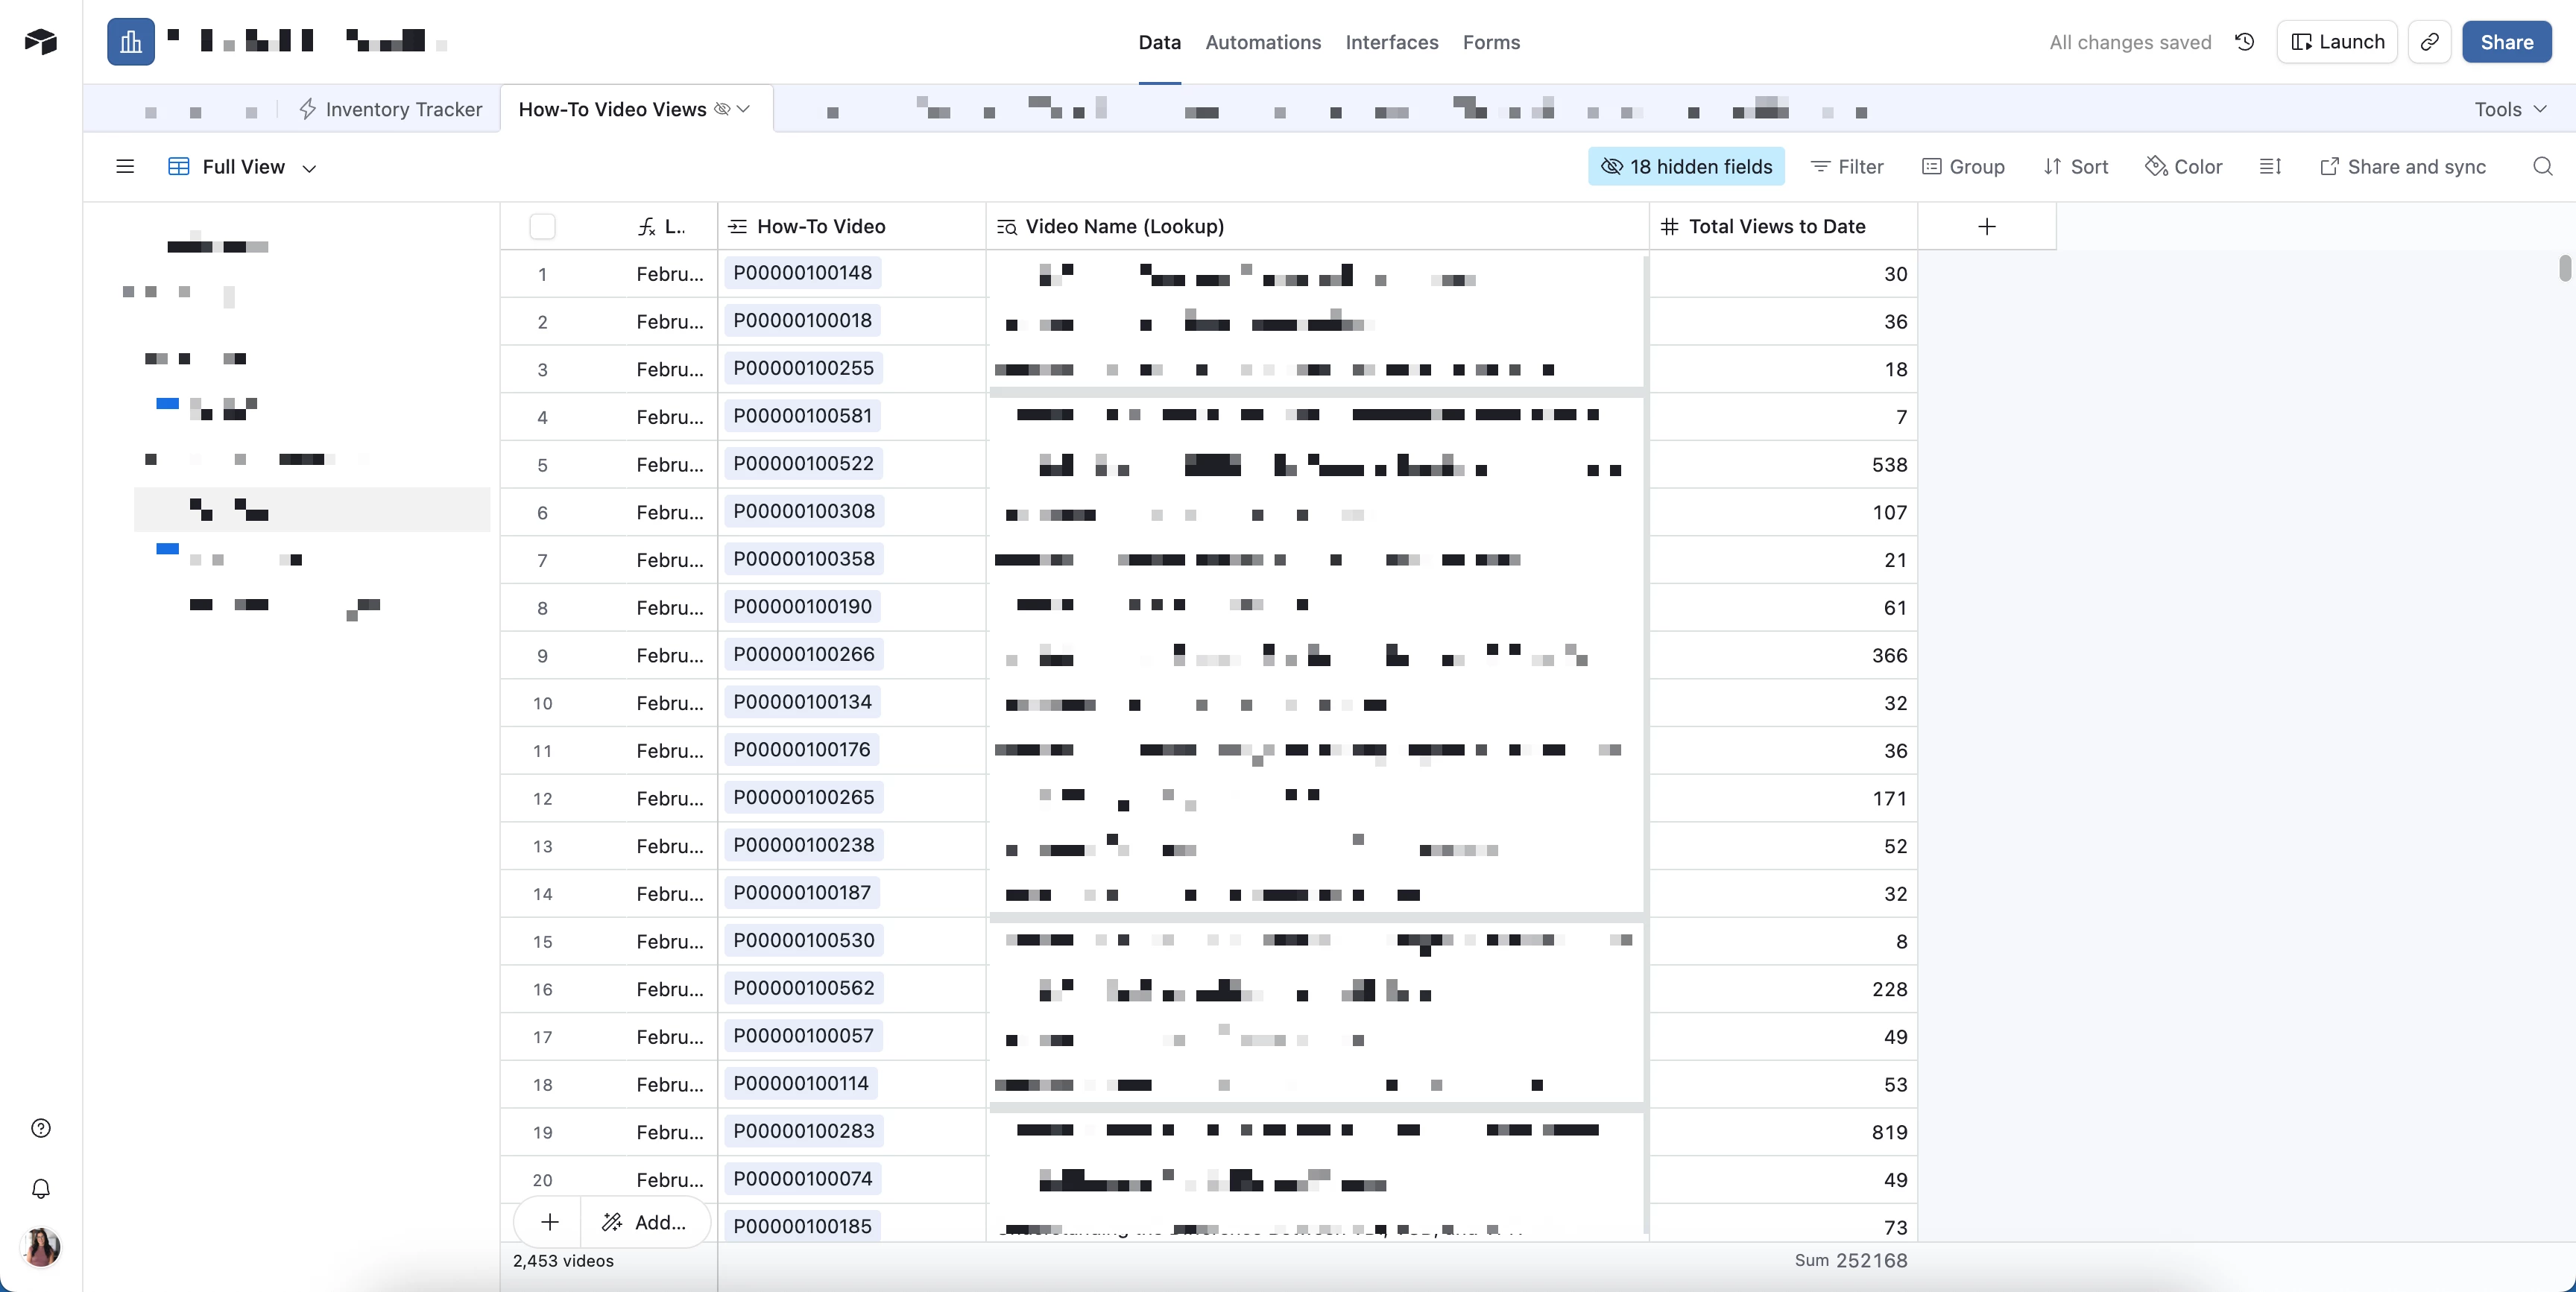Open linked record P00000100522
2576x1292 pixels.
tap(803, 464)
